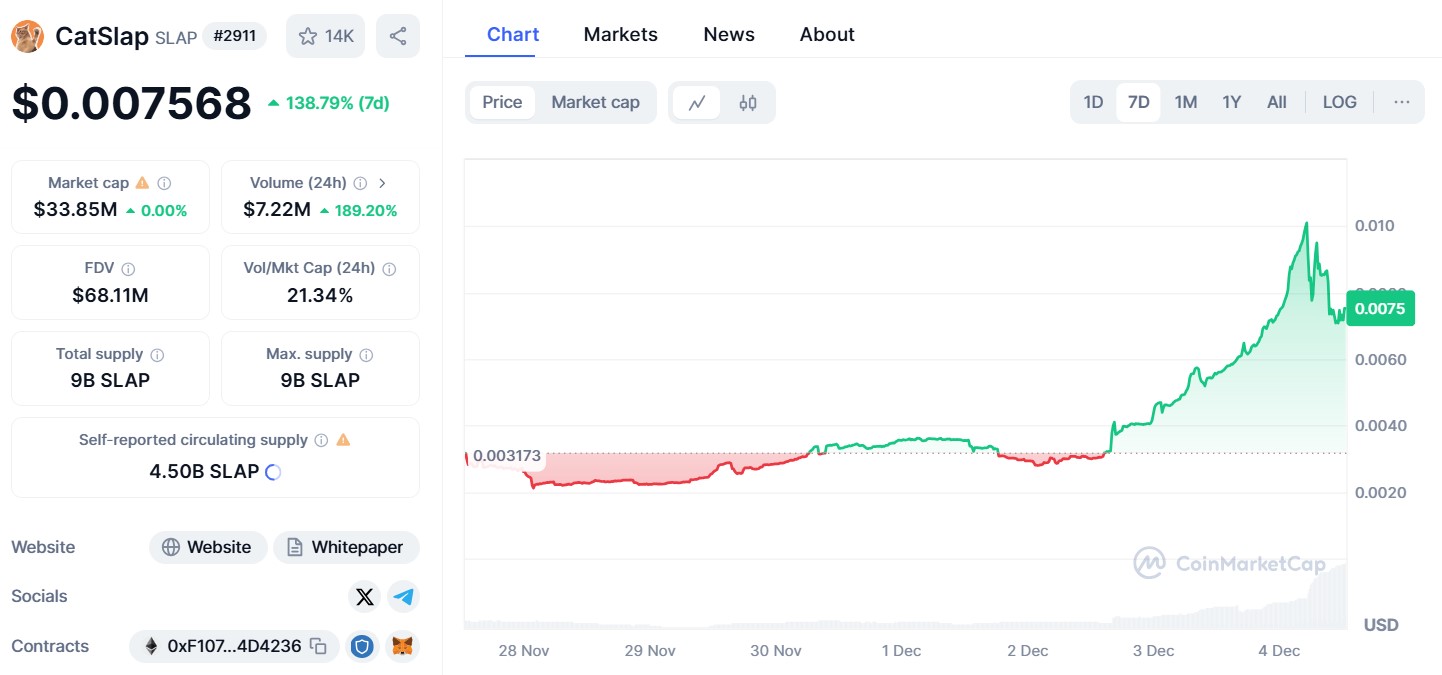This screenshot has height=675, width=1442.
Task: Set chart range to 1D
Action: [1093, 102]
